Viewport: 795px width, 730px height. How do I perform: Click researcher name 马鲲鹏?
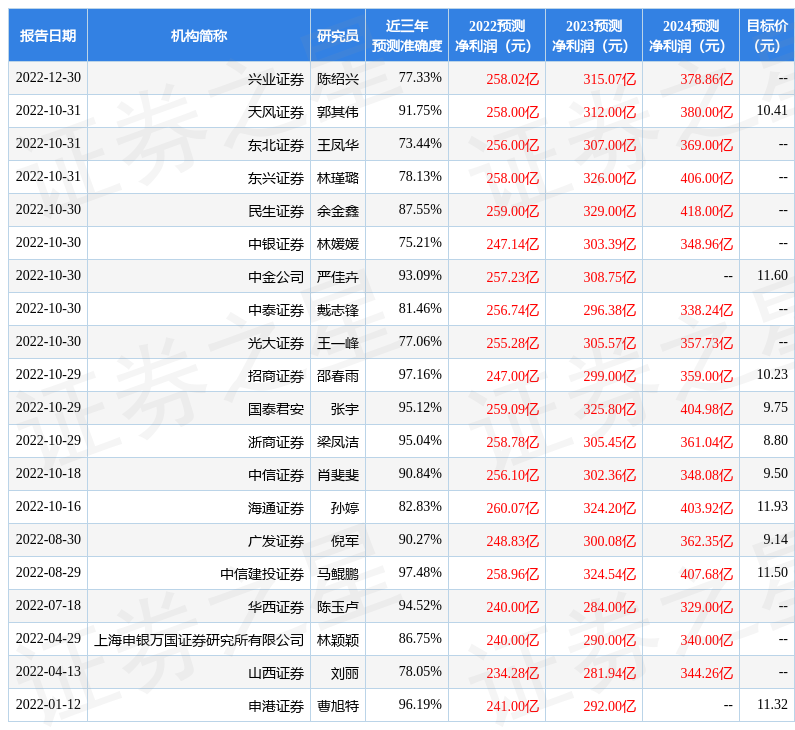[338, 574]
